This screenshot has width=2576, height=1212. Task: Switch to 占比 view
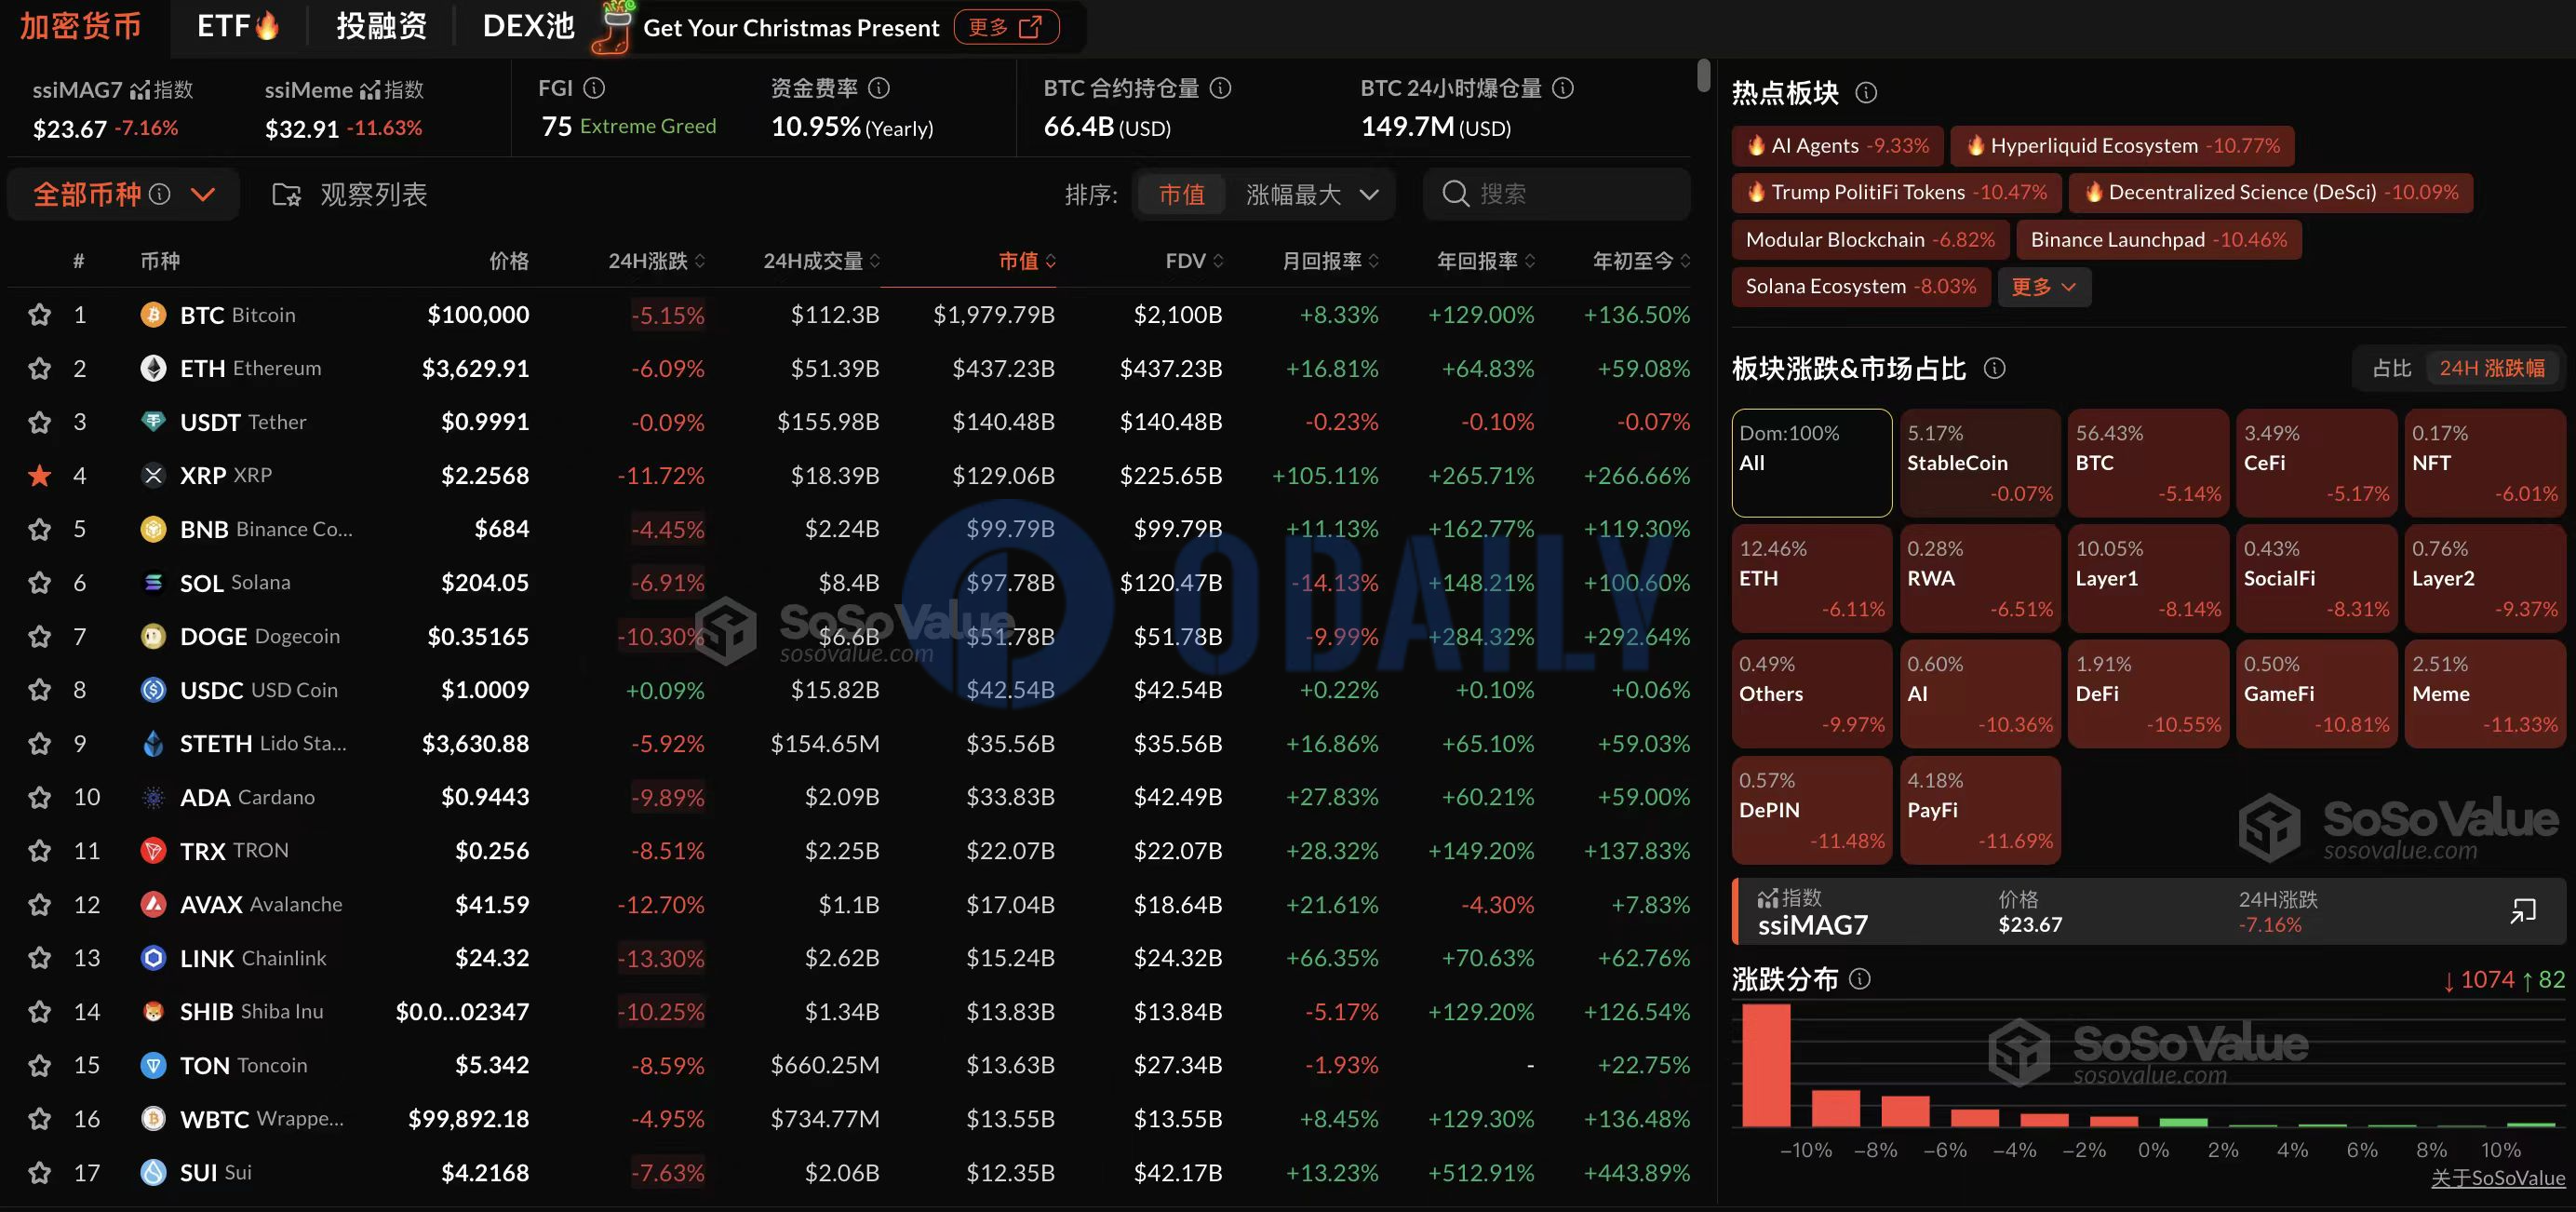2391,368
